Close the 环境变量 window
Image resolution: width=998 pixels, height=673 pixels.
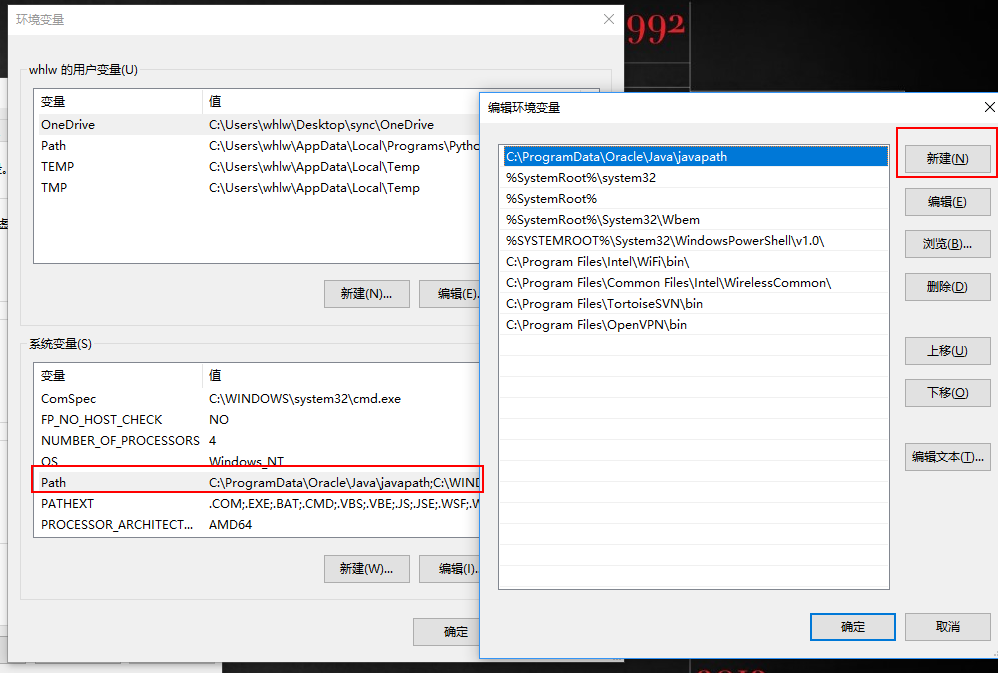(x=608, y=19)
